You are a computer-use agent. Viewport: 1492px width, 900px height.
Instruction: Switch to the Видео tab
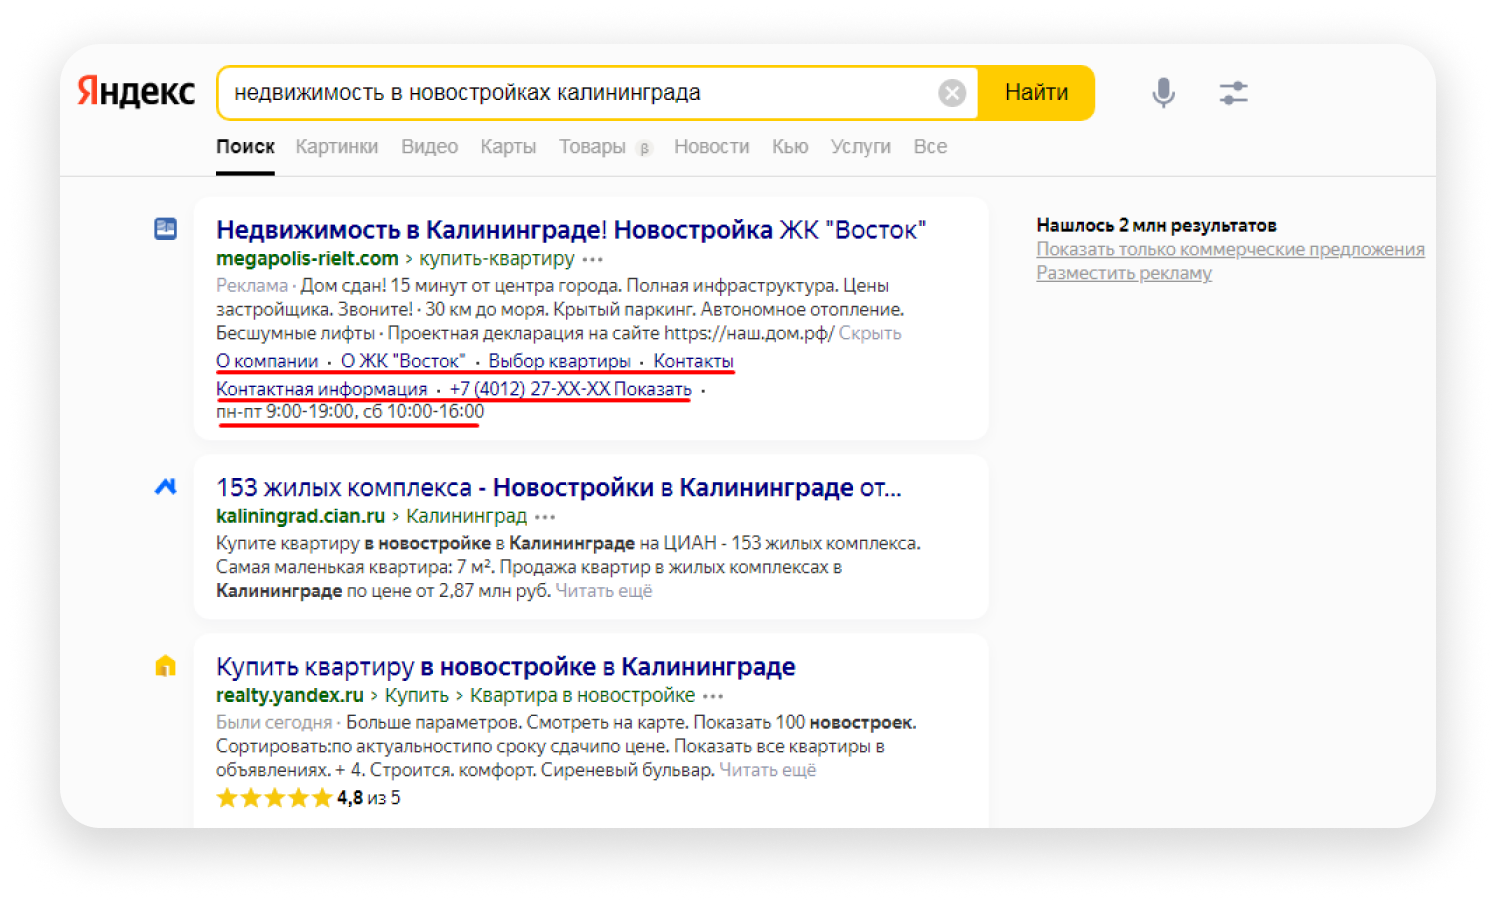tap(429, 147)
